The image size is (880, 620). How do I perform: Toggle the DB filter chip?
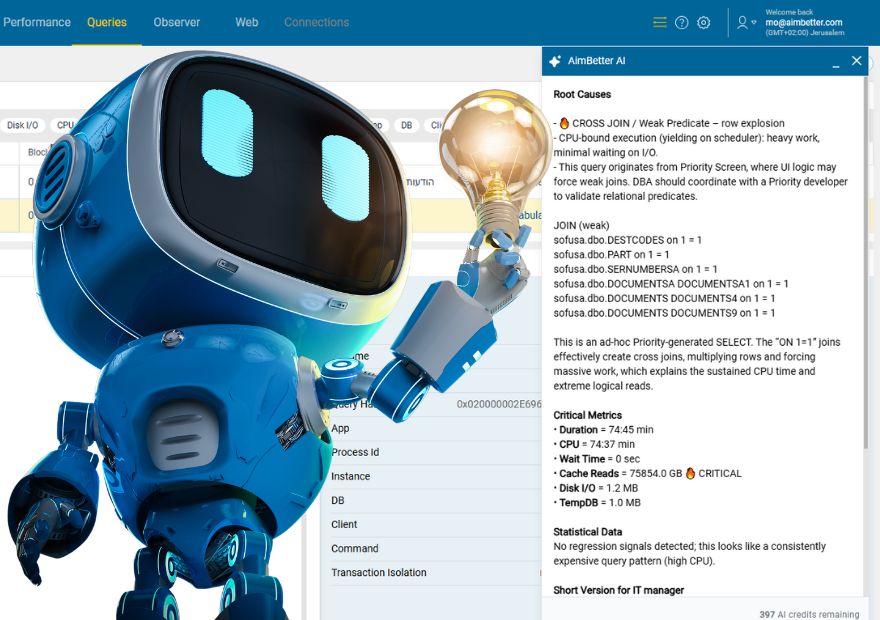click(x=406, y=125)
